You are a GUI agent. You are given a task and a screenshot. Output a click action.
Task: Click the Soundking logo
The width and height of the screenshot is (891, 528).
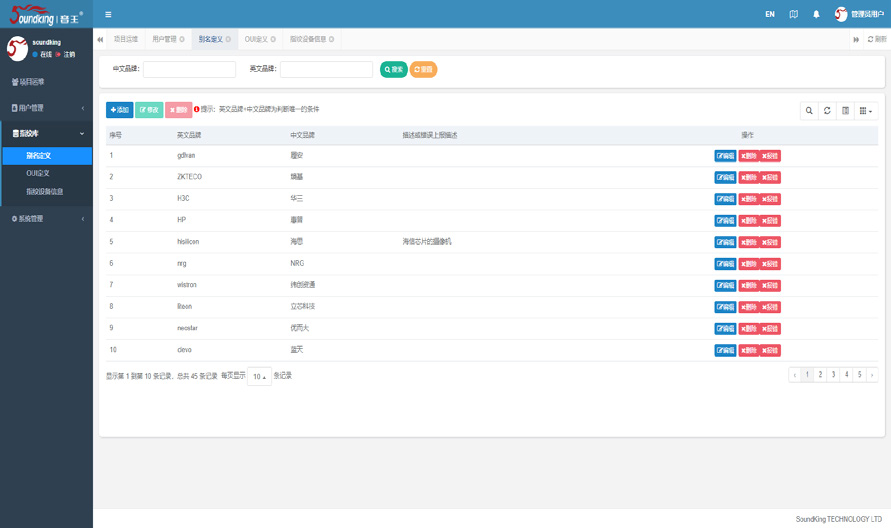[46, 14]
